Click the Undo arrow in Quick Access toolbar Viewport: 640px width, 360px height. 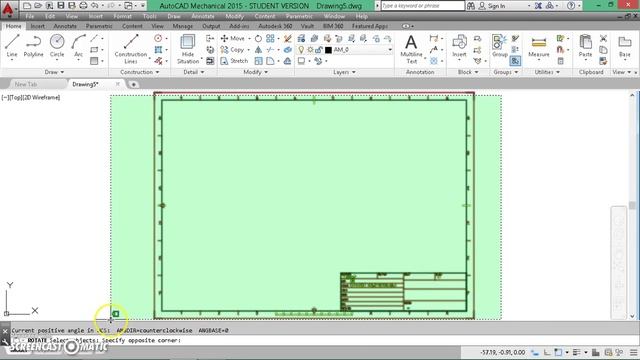[95, 6]
